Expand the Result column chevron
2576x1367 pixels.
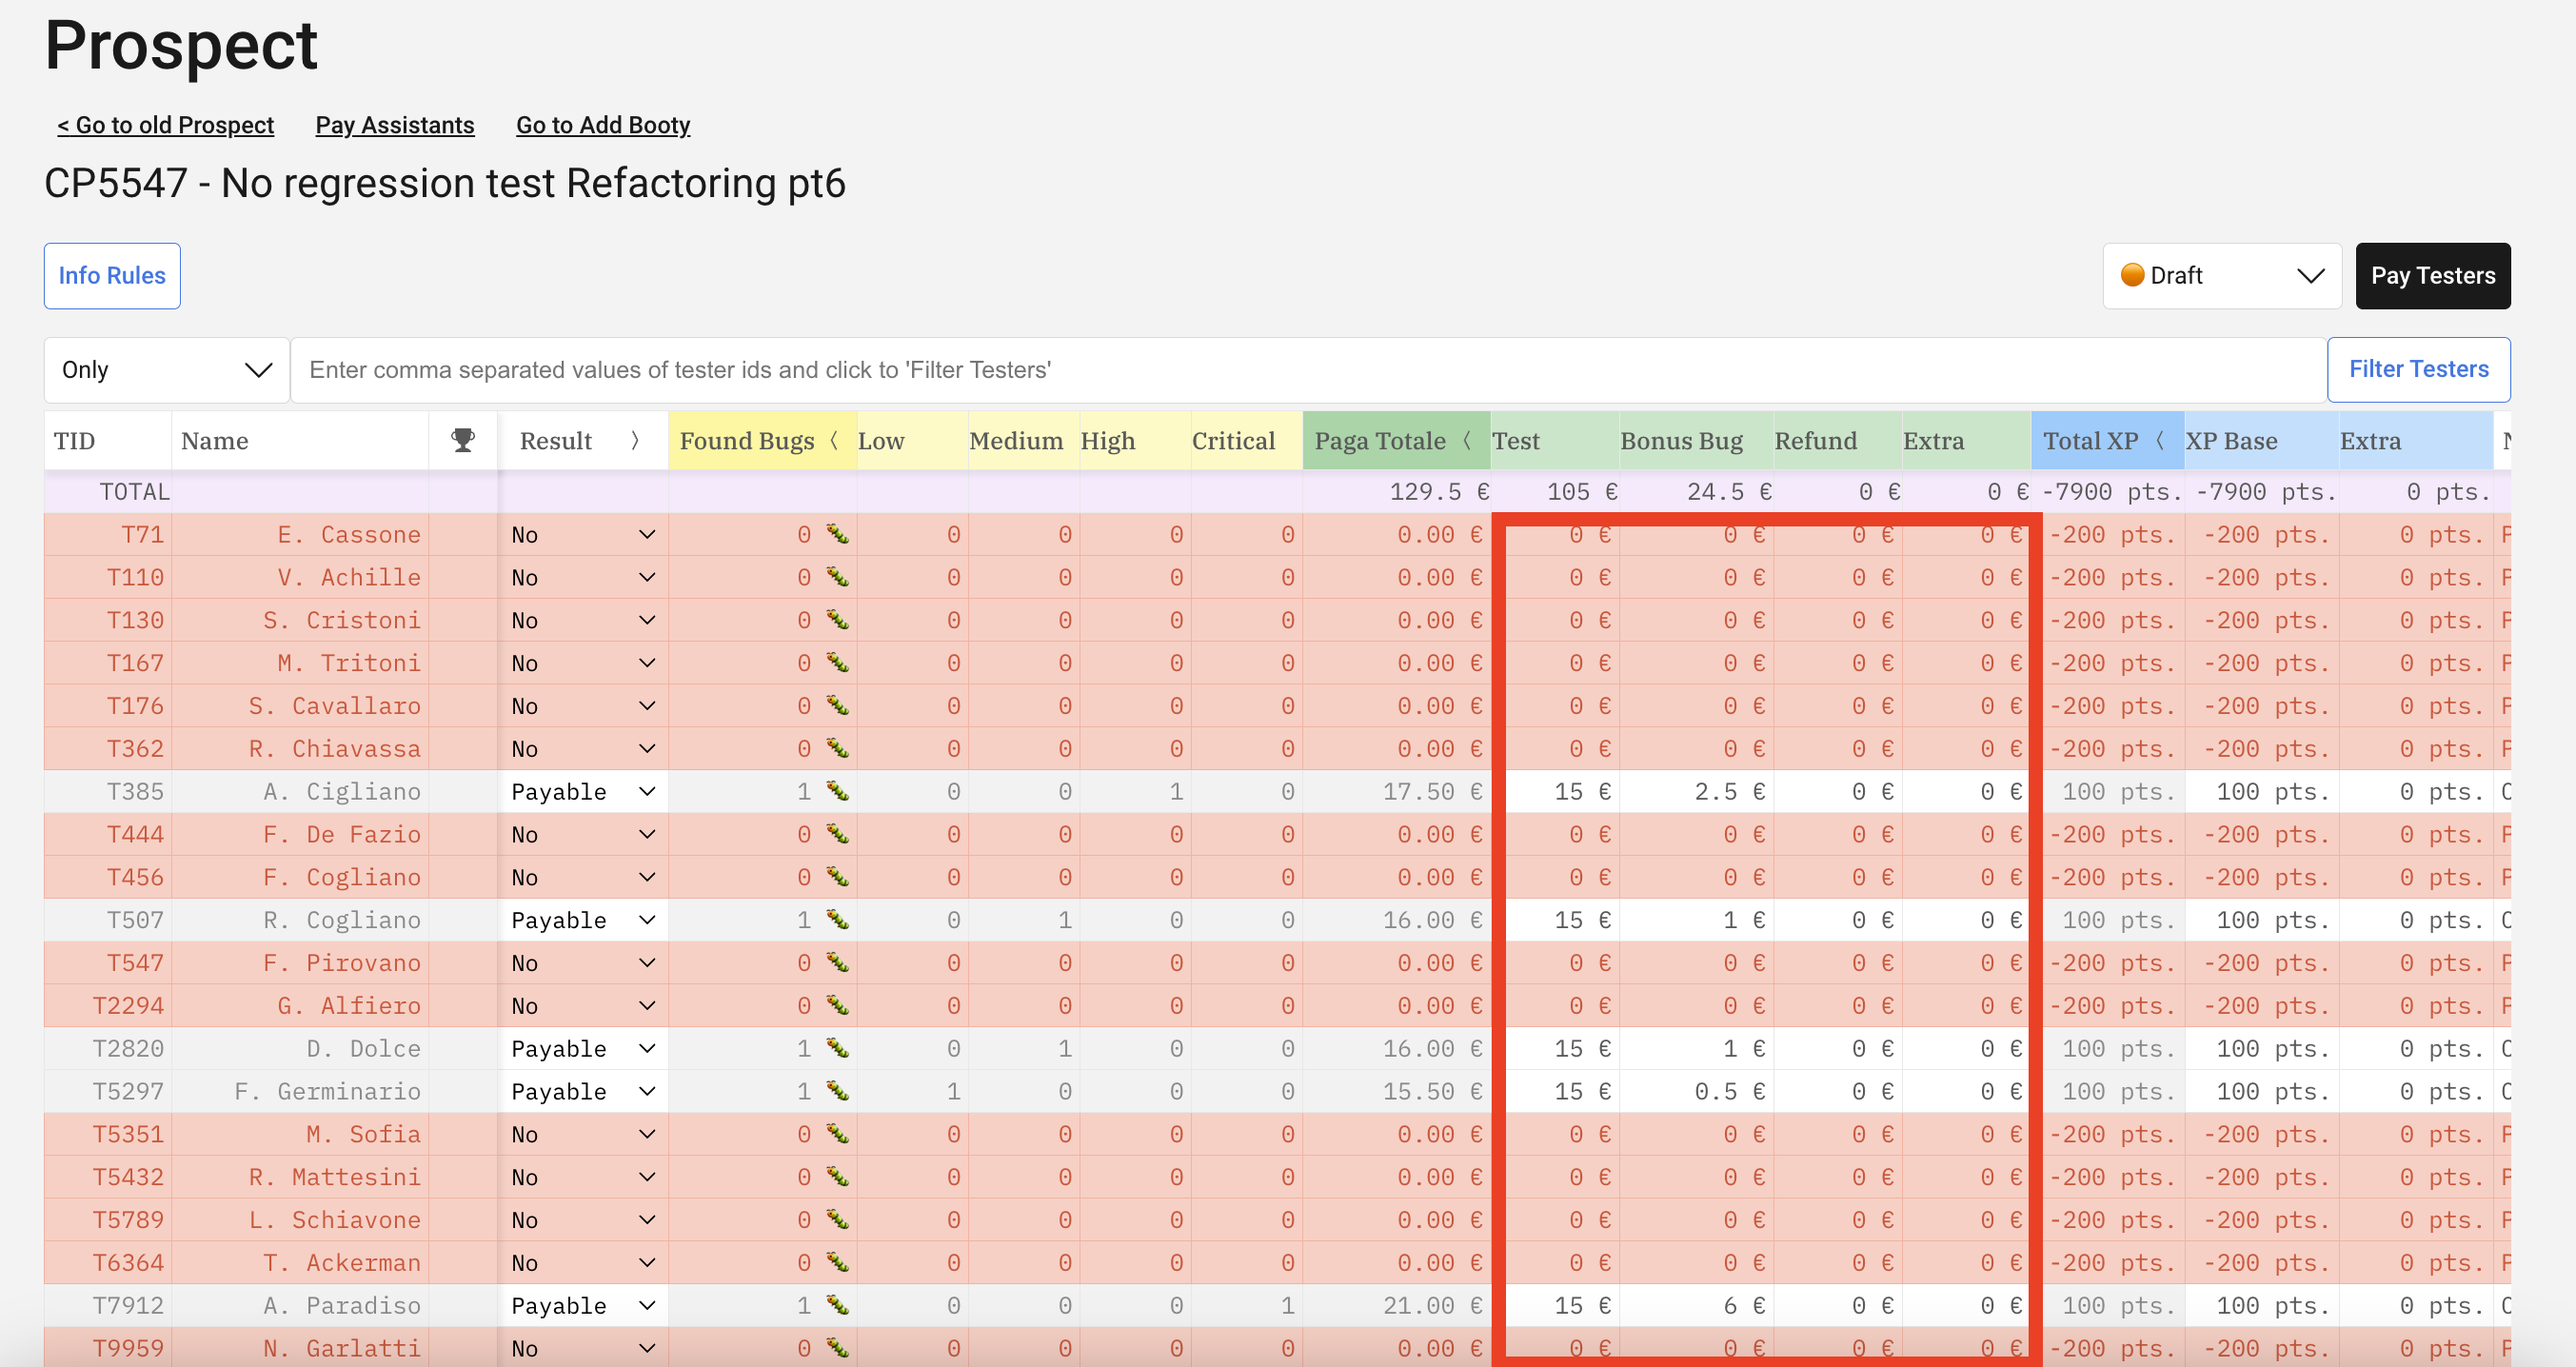pyautogui.click(x=635, y=440)
